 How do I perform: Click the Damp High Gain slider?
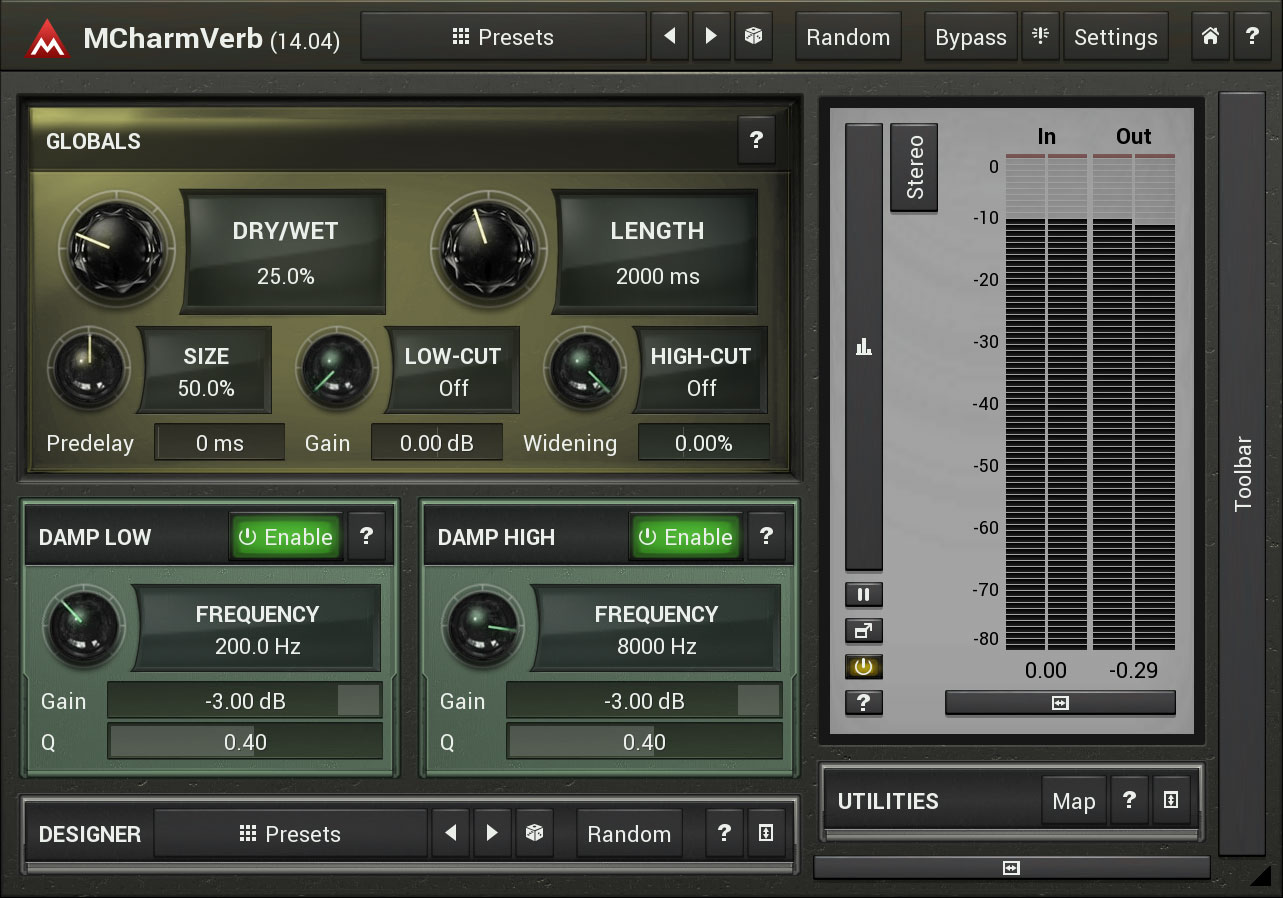point(644,700)
